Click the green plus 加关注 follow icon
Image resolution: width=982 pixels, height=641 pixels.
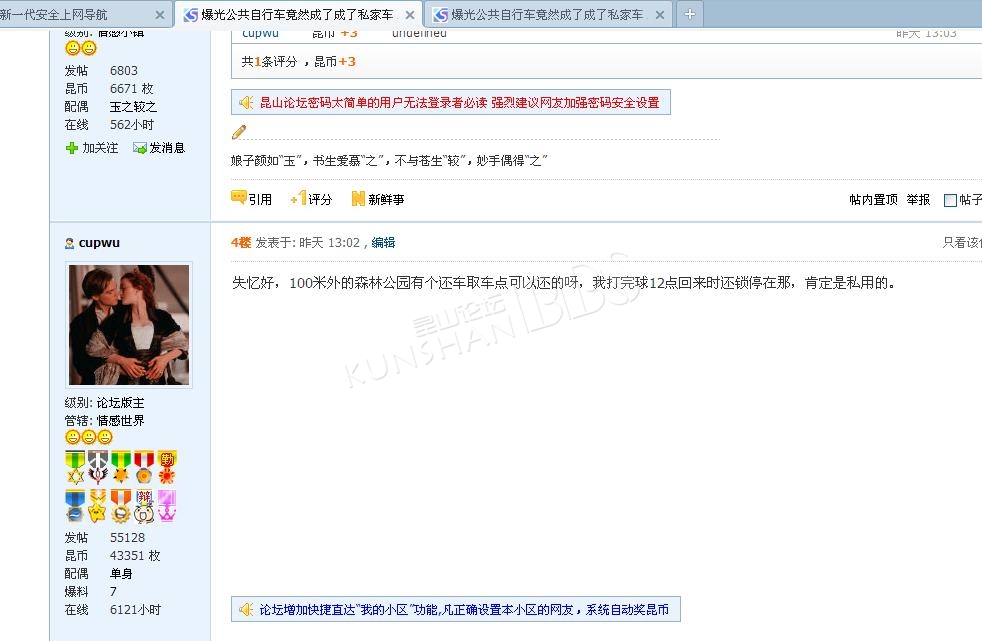click(72, 148)
